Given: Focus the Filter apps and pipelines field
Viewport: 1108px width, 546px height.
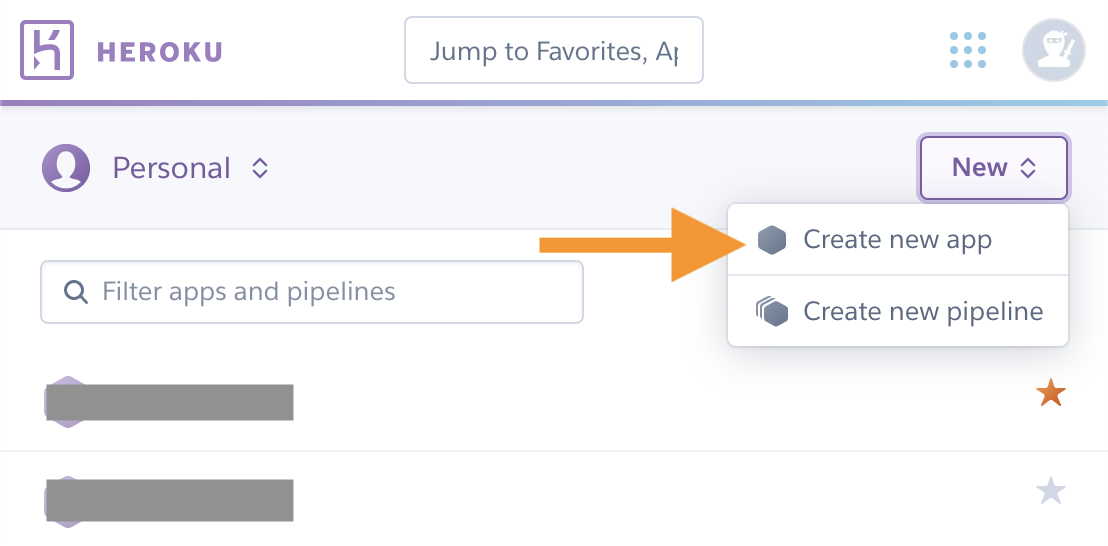Looking at the screenshot, I should [312, 292].
